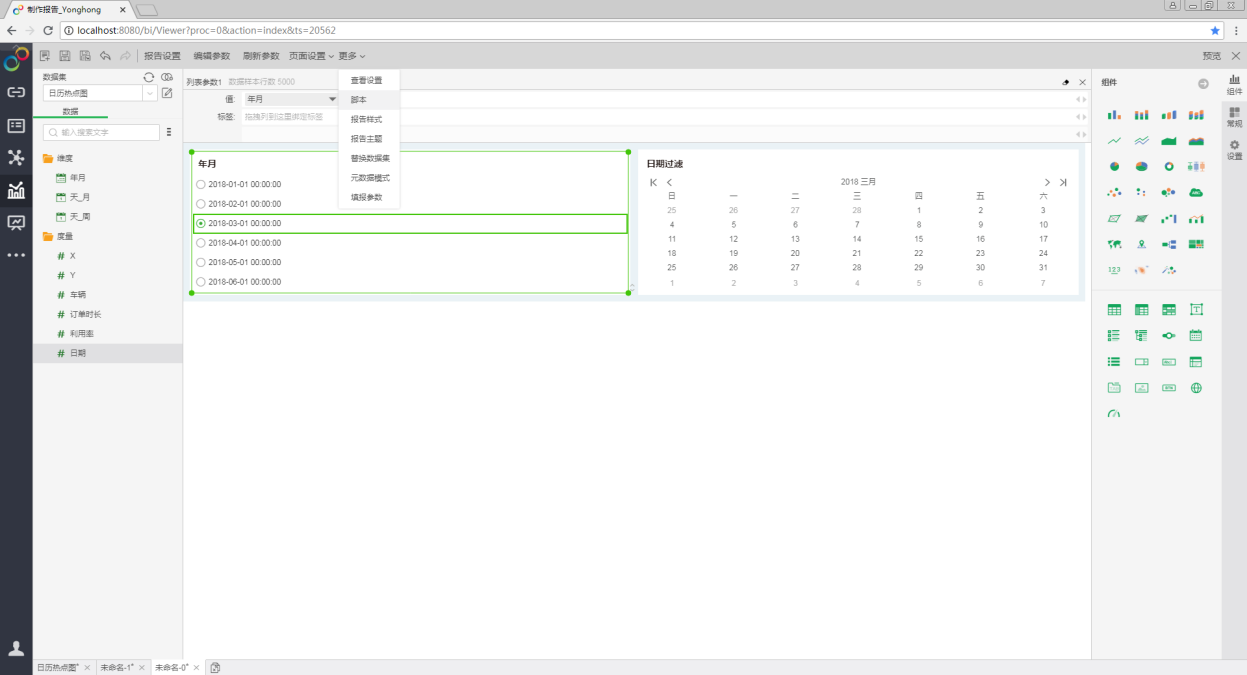Select the donut chart component icon
1247x675 pixels.
pos(1168,166)
